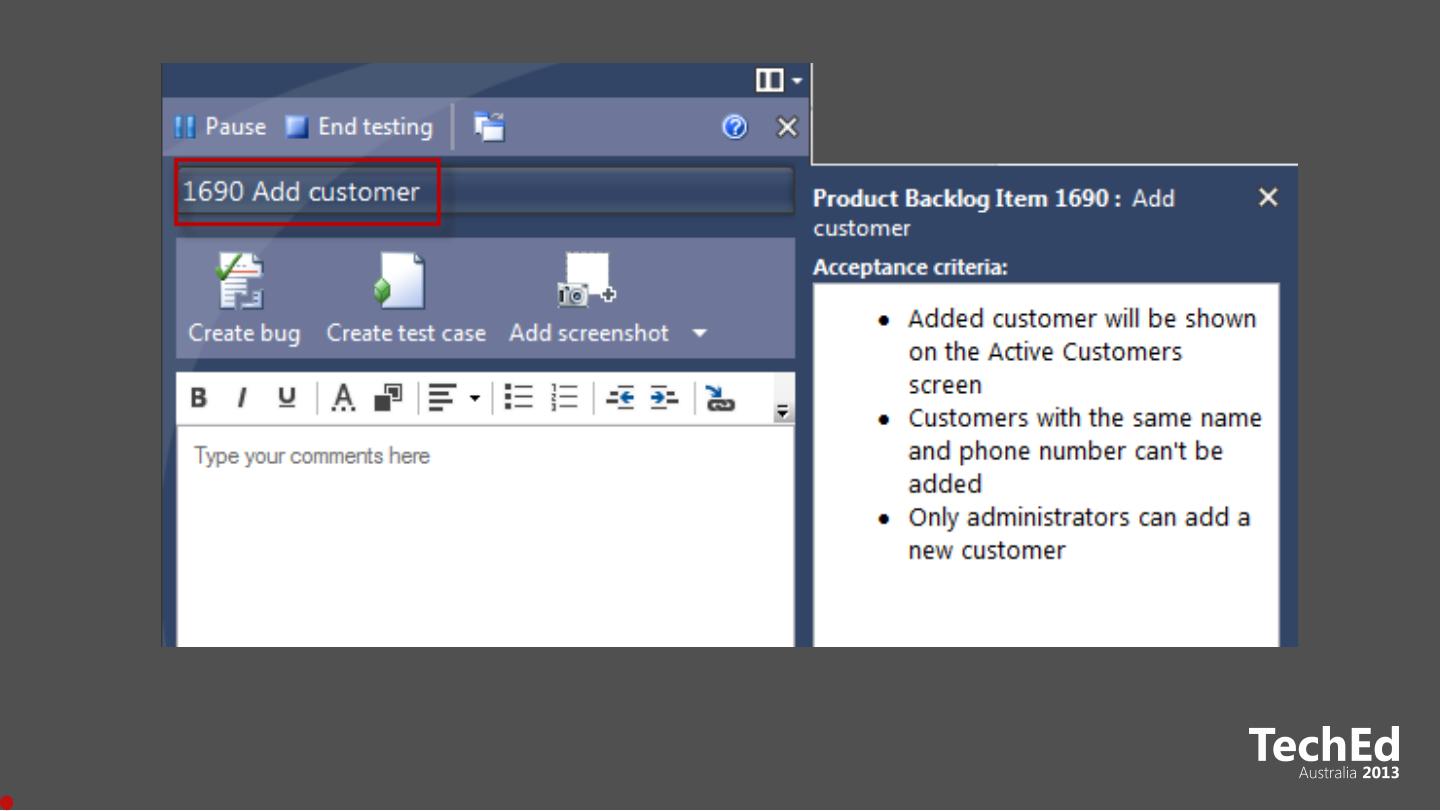Apply numbered list formatting
Screen dimensions: 1441x811
565,398
